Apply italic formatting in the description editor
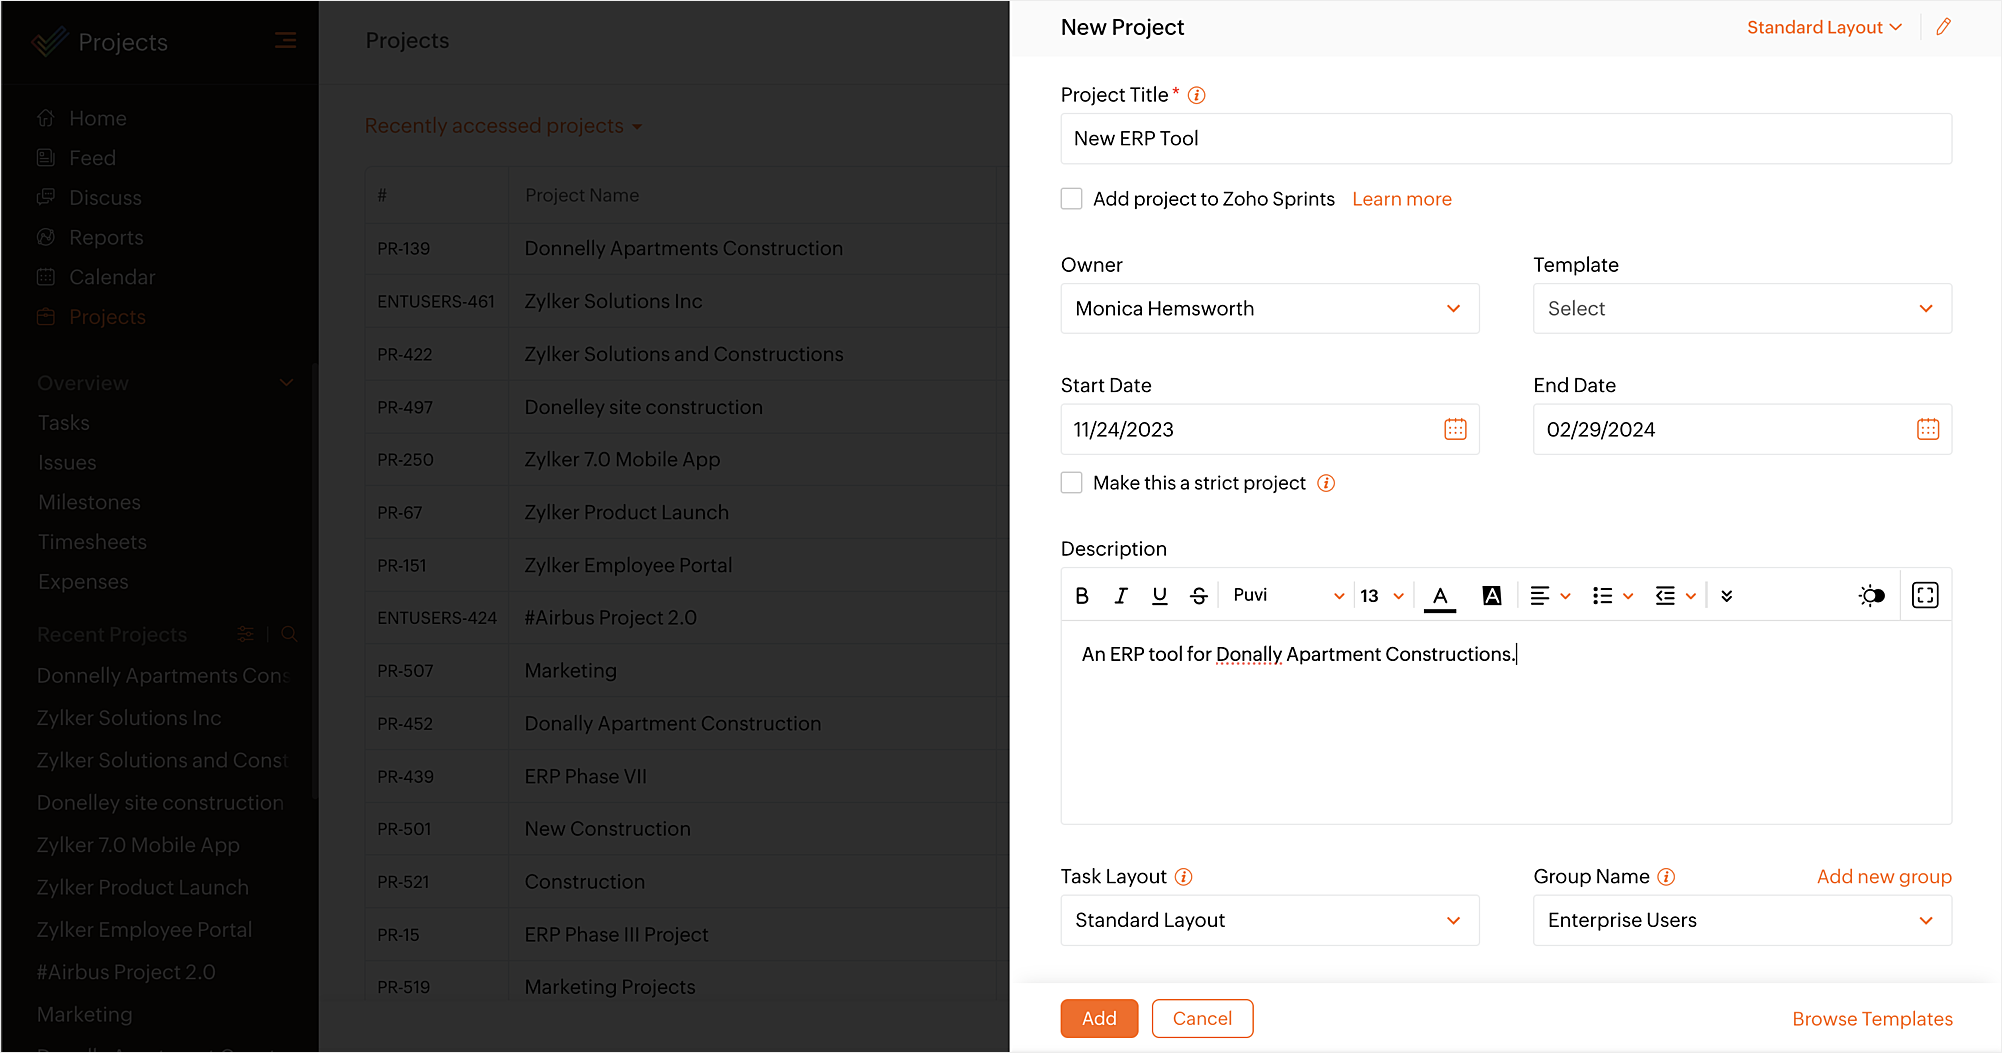 click(1121, 596)
